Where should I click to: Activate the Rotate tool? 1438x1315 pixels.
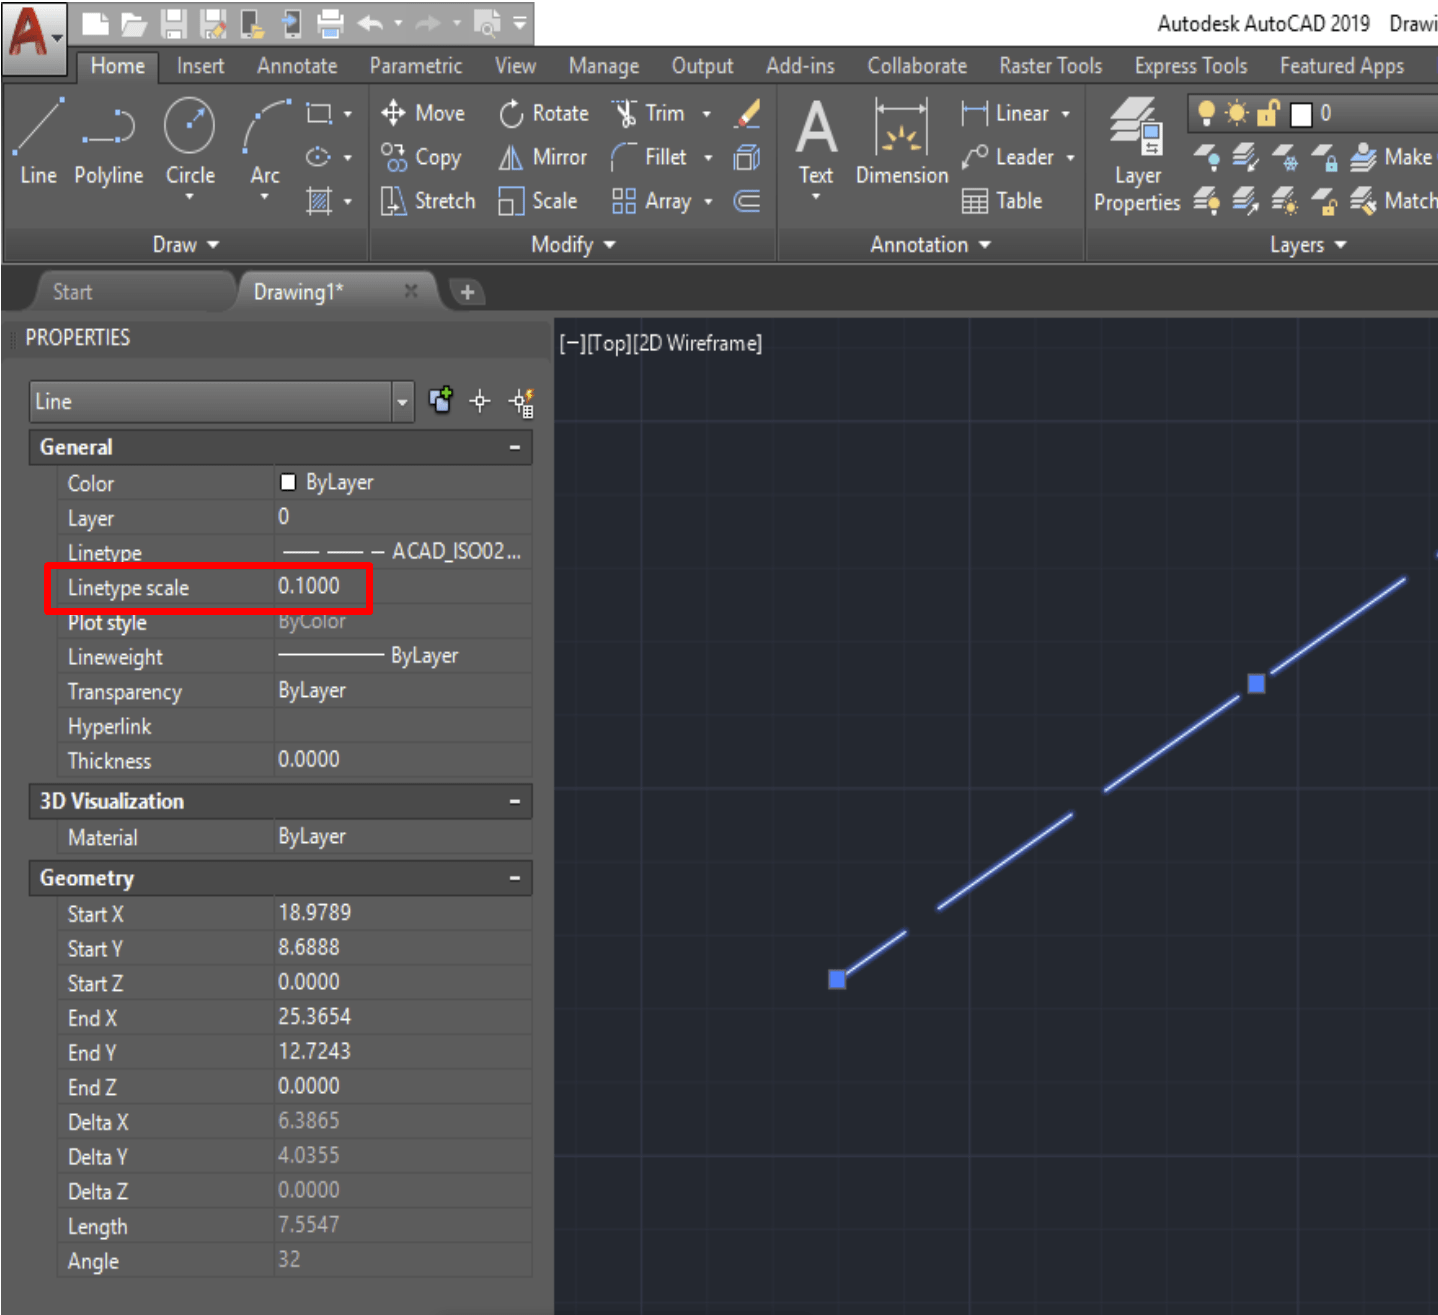click(544, 113)
